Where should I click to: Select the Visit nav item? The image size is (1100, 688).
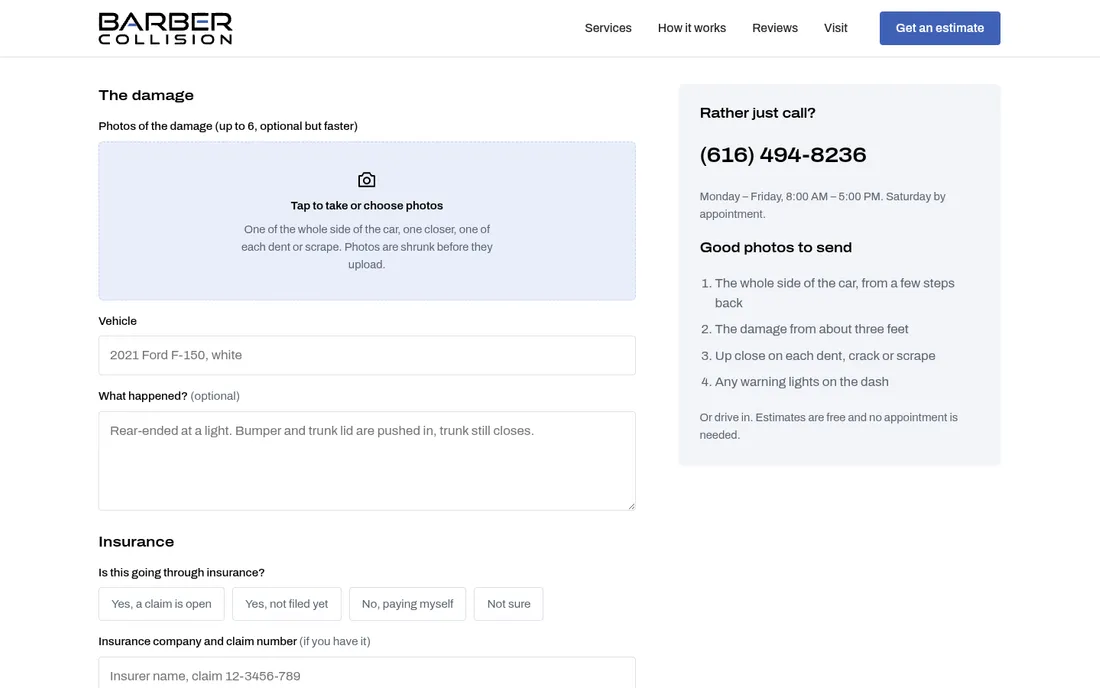point(836,28)
